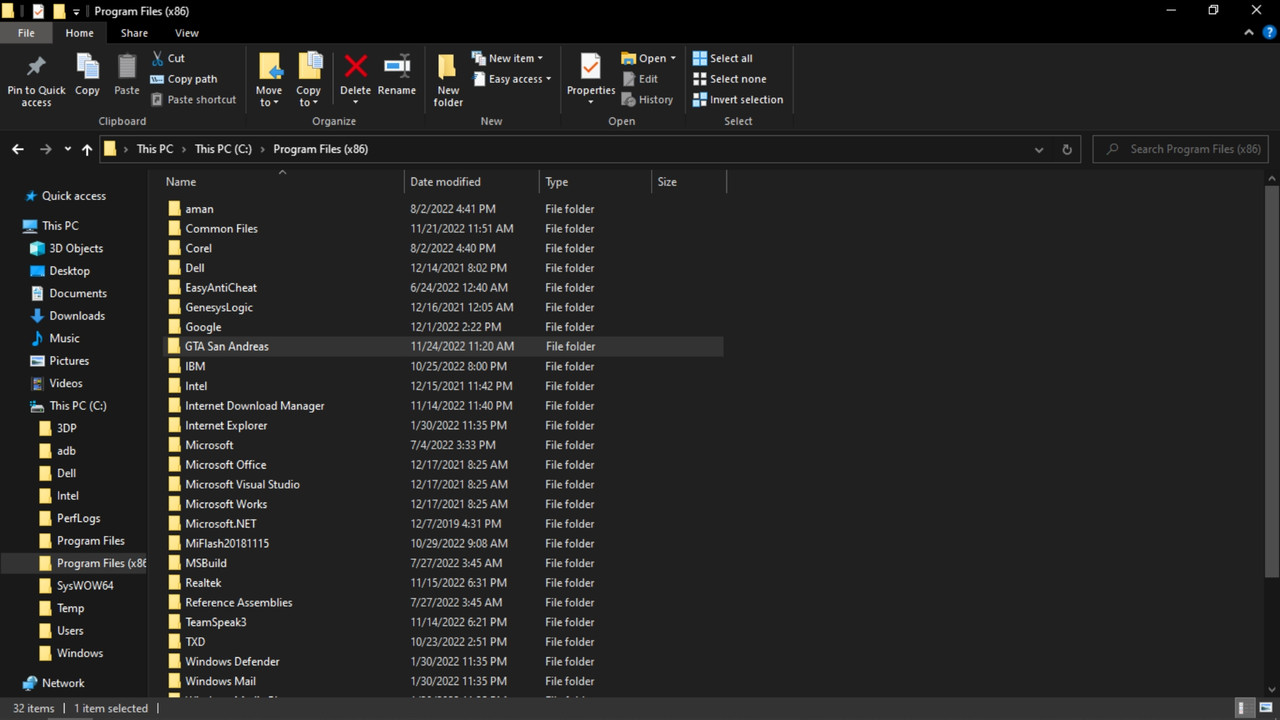Click Pin to Quick access icon

coord(36,80)
